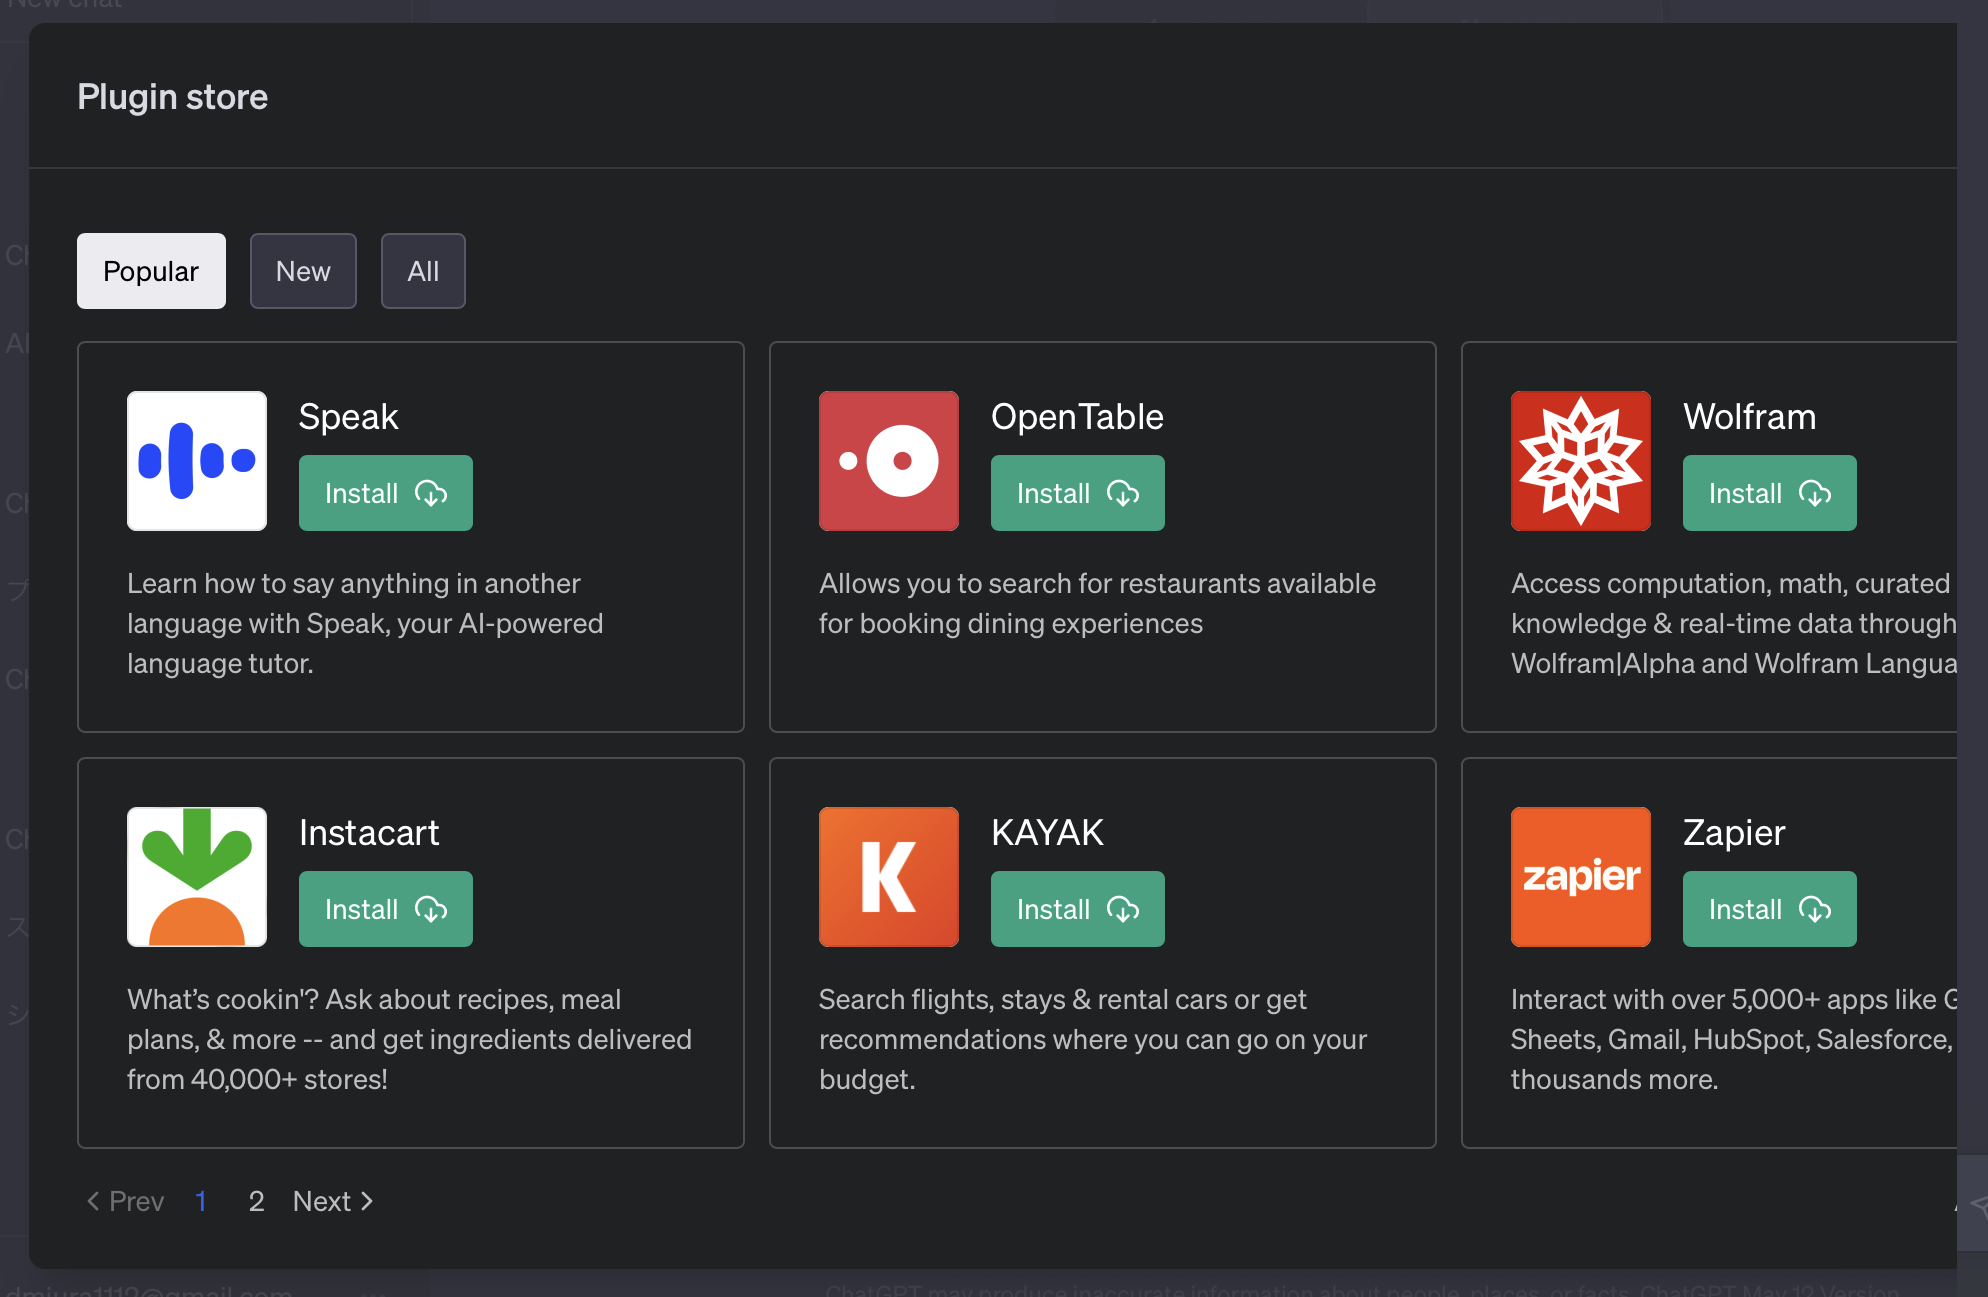This screenshot has height=1297, width=1988.
Task: Click the OpenTable plugin title
Action: click(1077, 417)
